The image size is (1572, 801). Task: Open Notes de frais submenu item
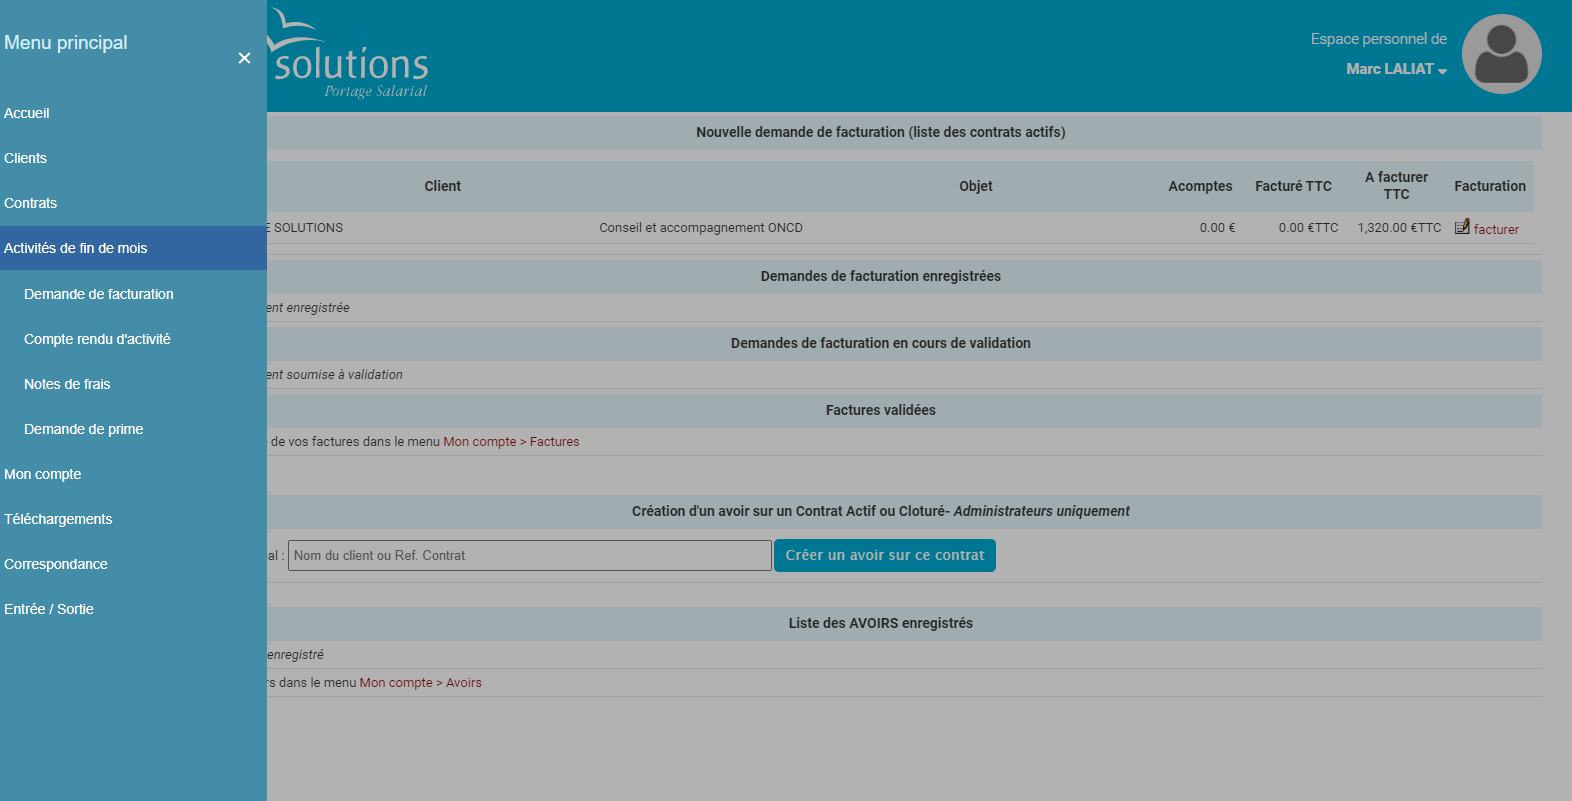67,384
